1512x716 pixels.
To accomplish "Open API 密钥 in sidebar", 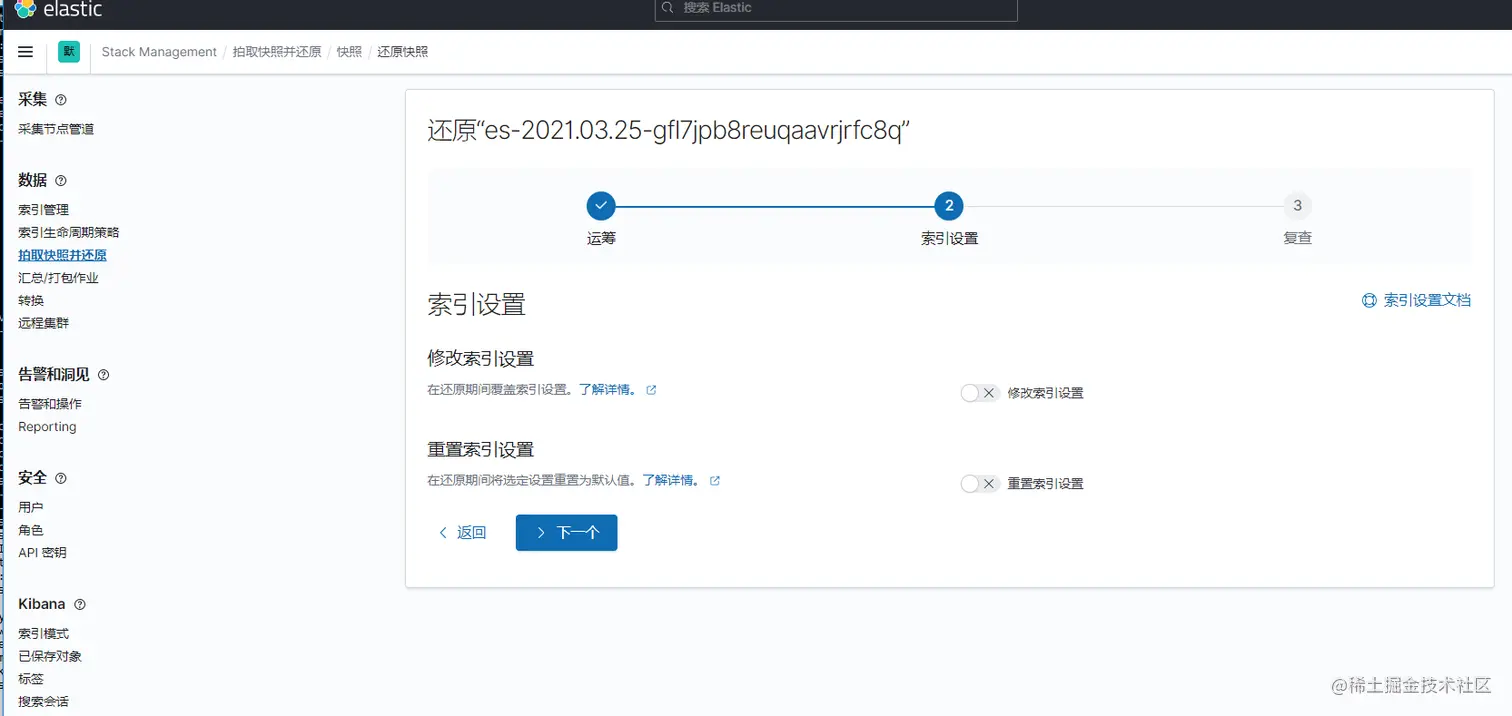I will coord(42,553).
